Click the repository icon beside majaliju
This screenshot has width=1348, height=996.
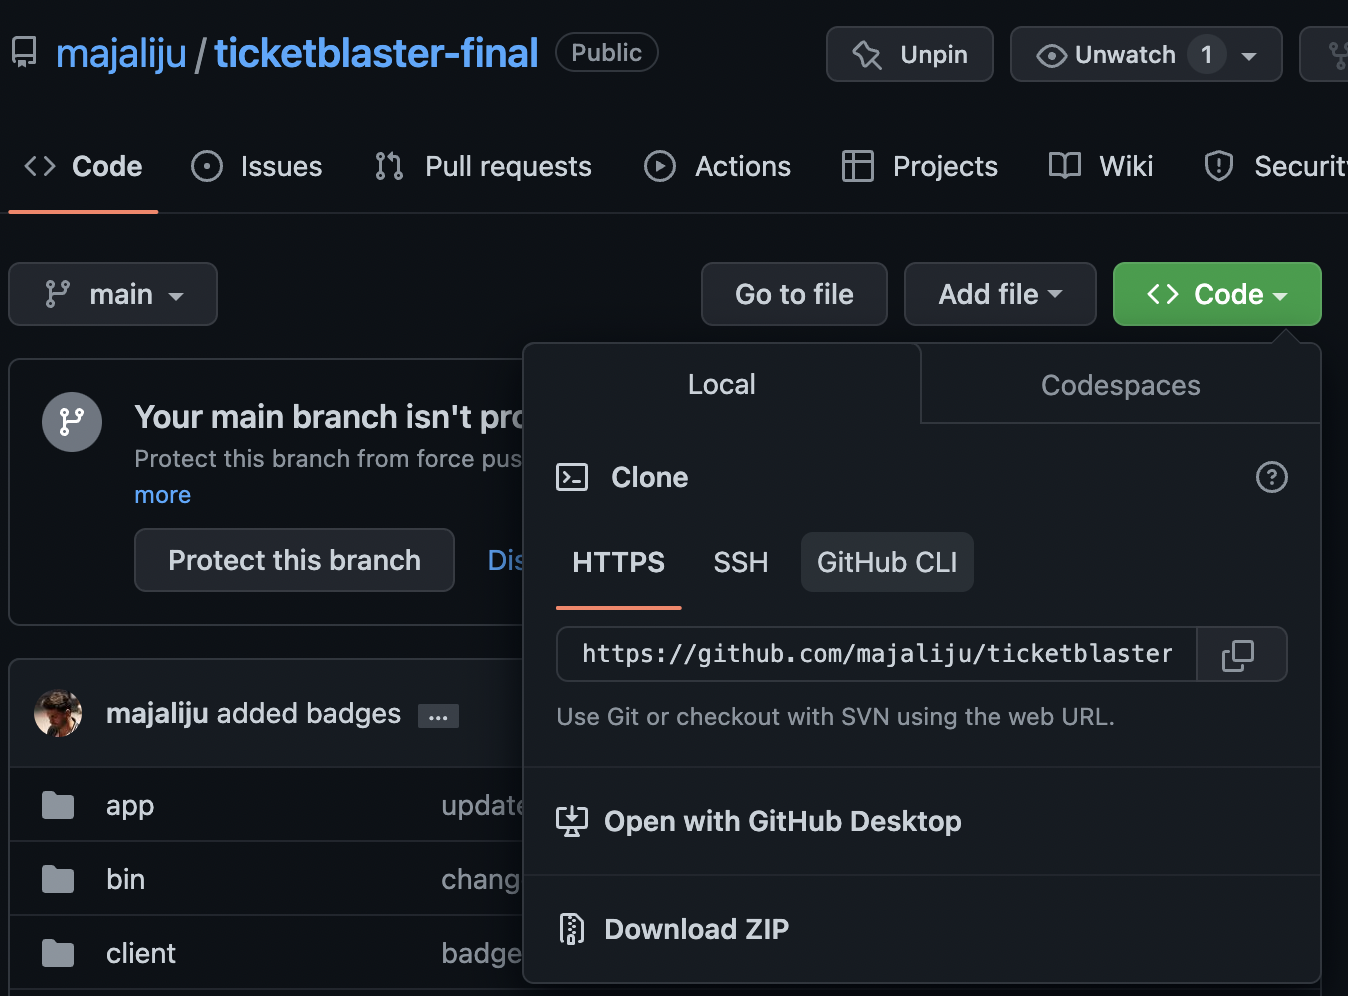point(24,53)
